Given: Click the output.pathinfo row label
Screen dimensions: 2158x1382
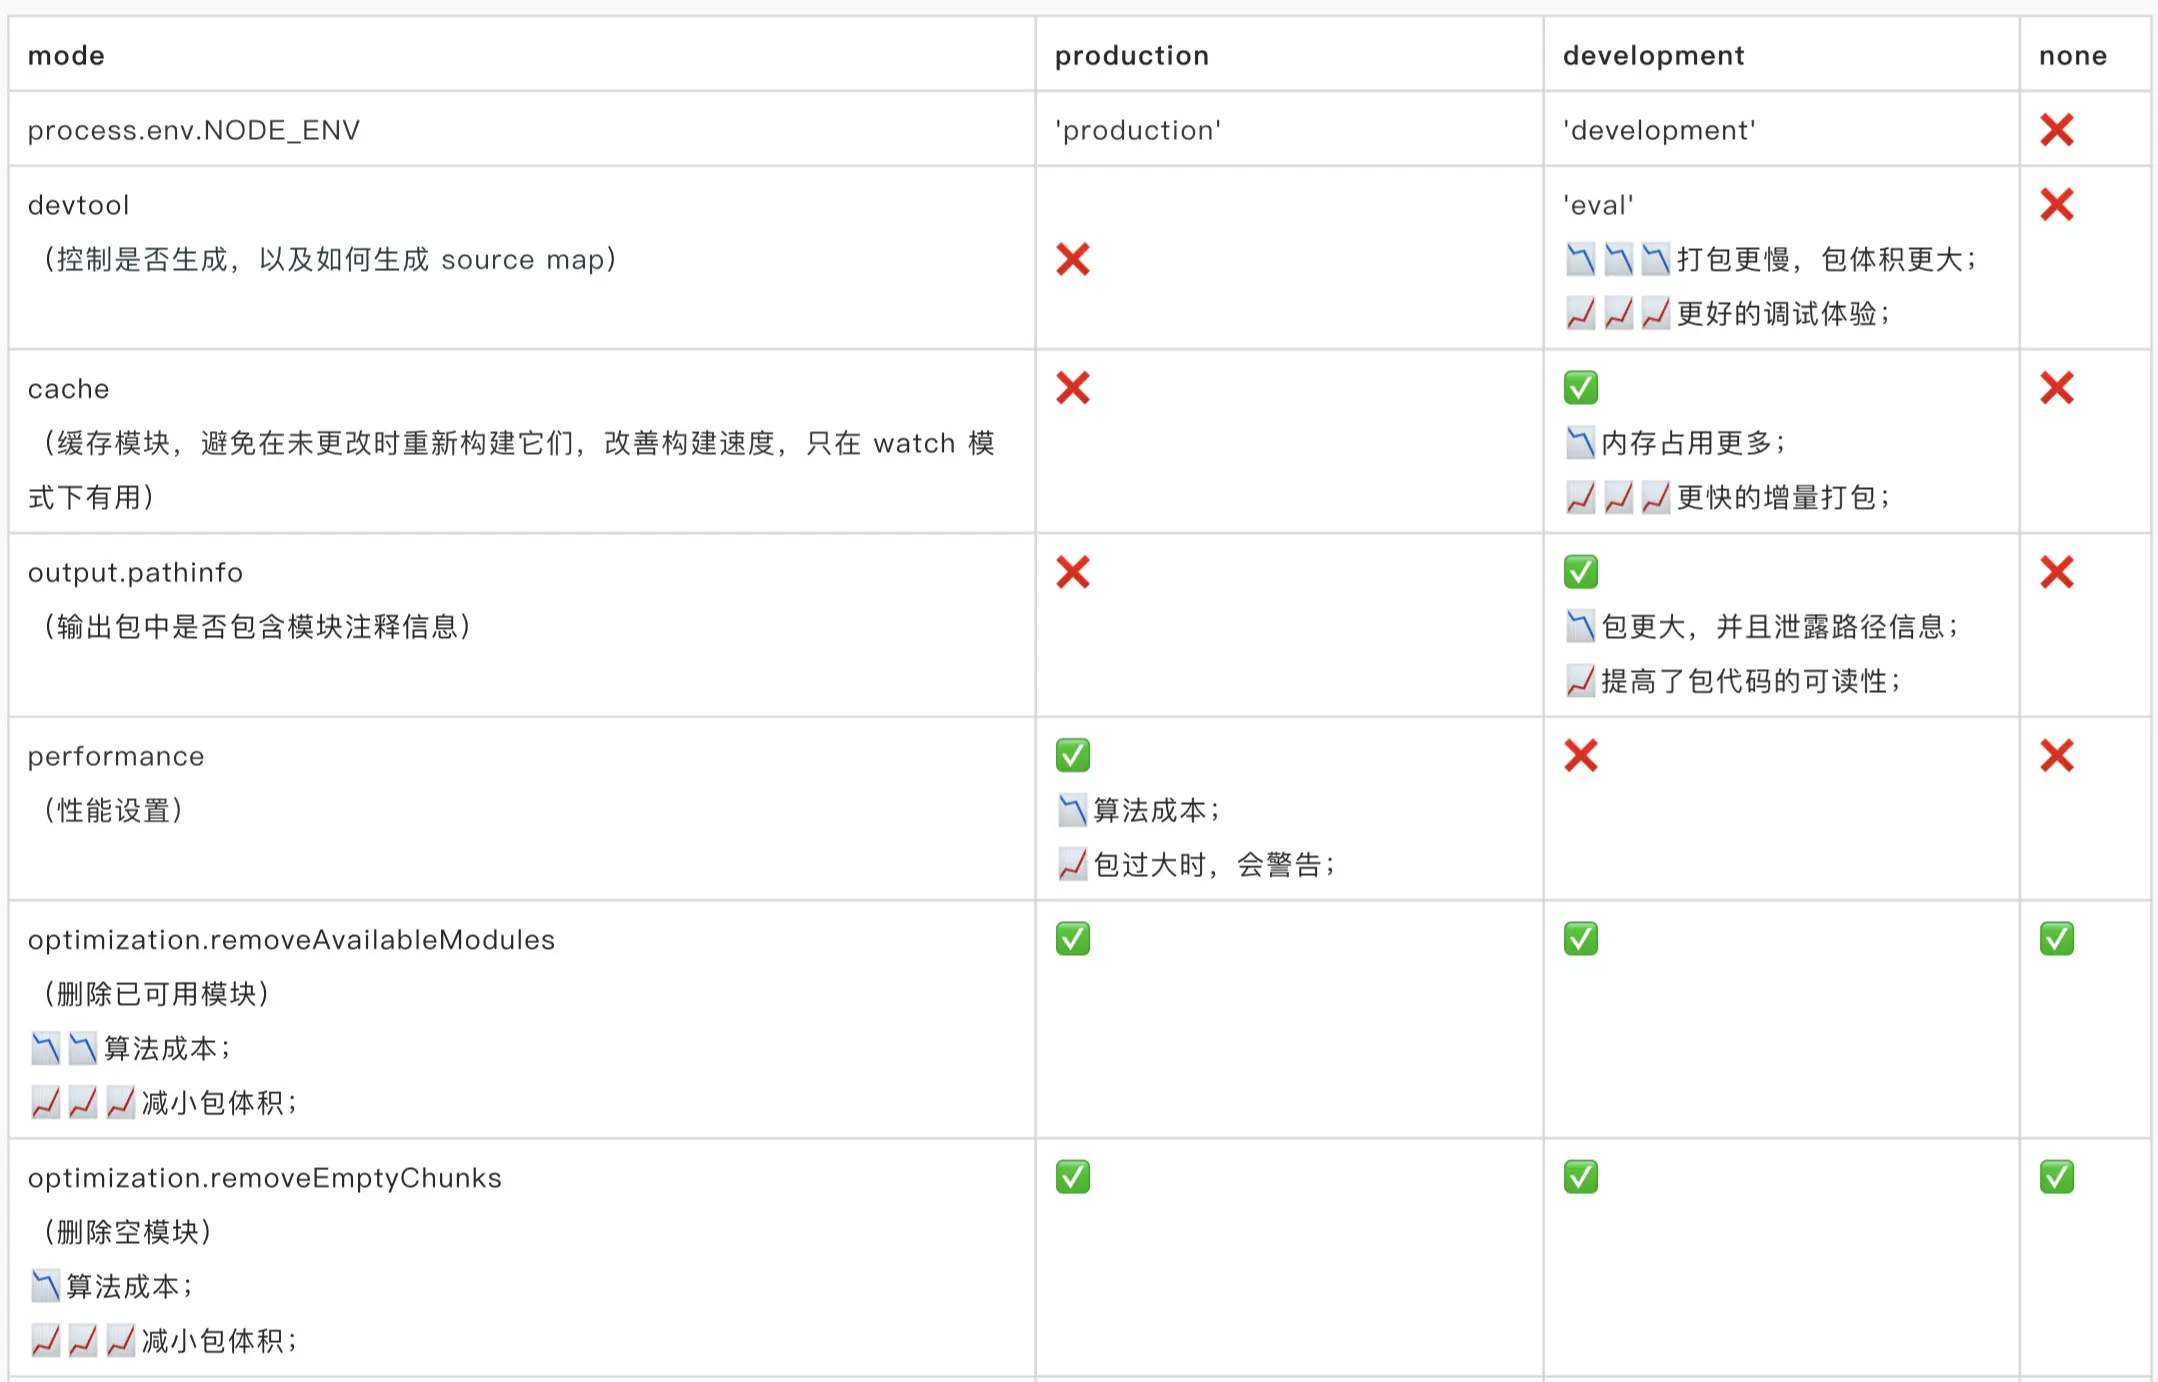Looking at the screenshot, I should pos(135,573).
